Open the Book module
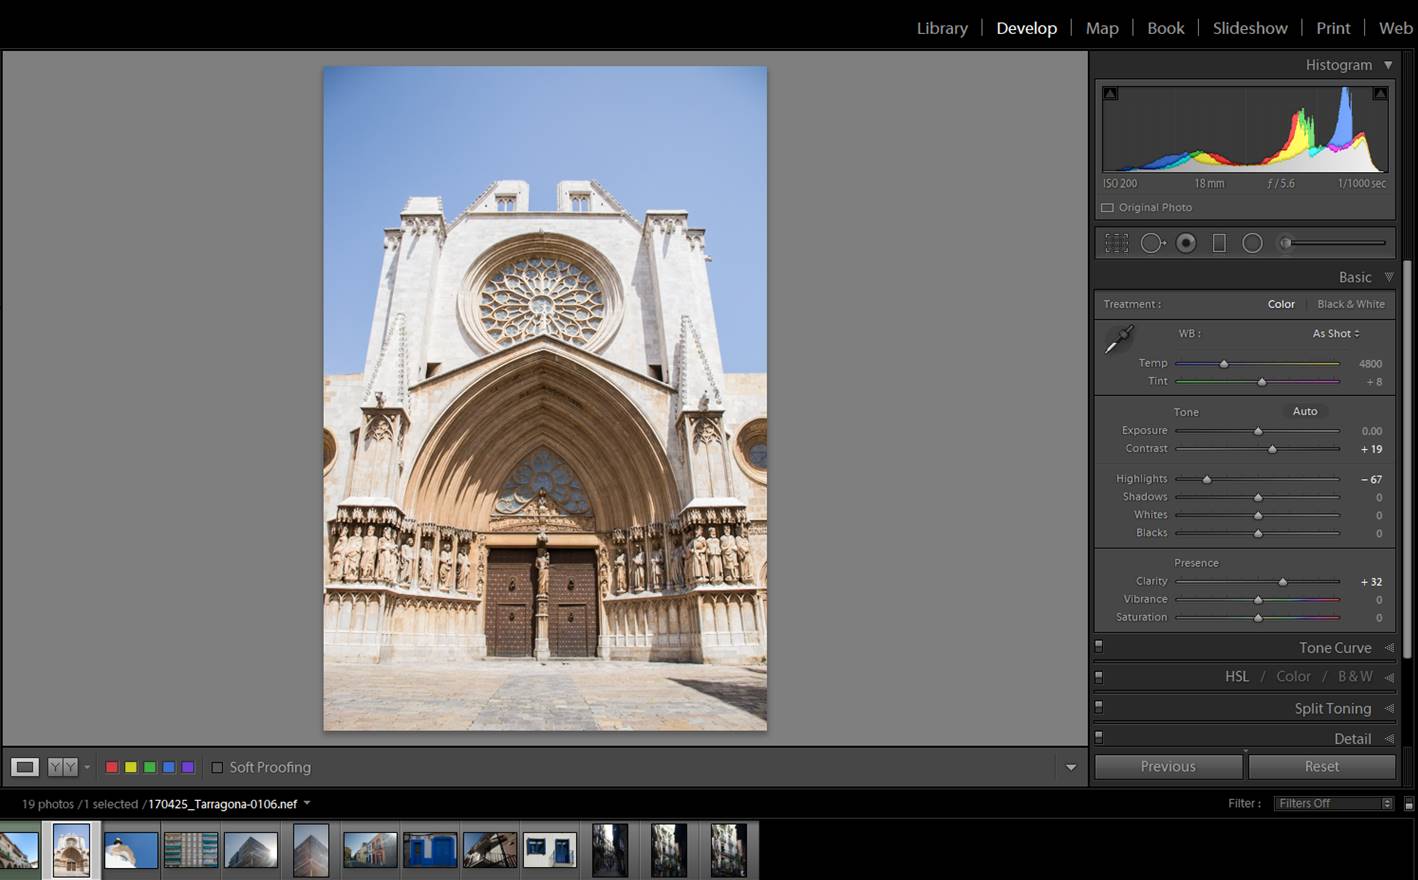The height and width of the screenshot is (880, 1418). tap(1165, 28)
